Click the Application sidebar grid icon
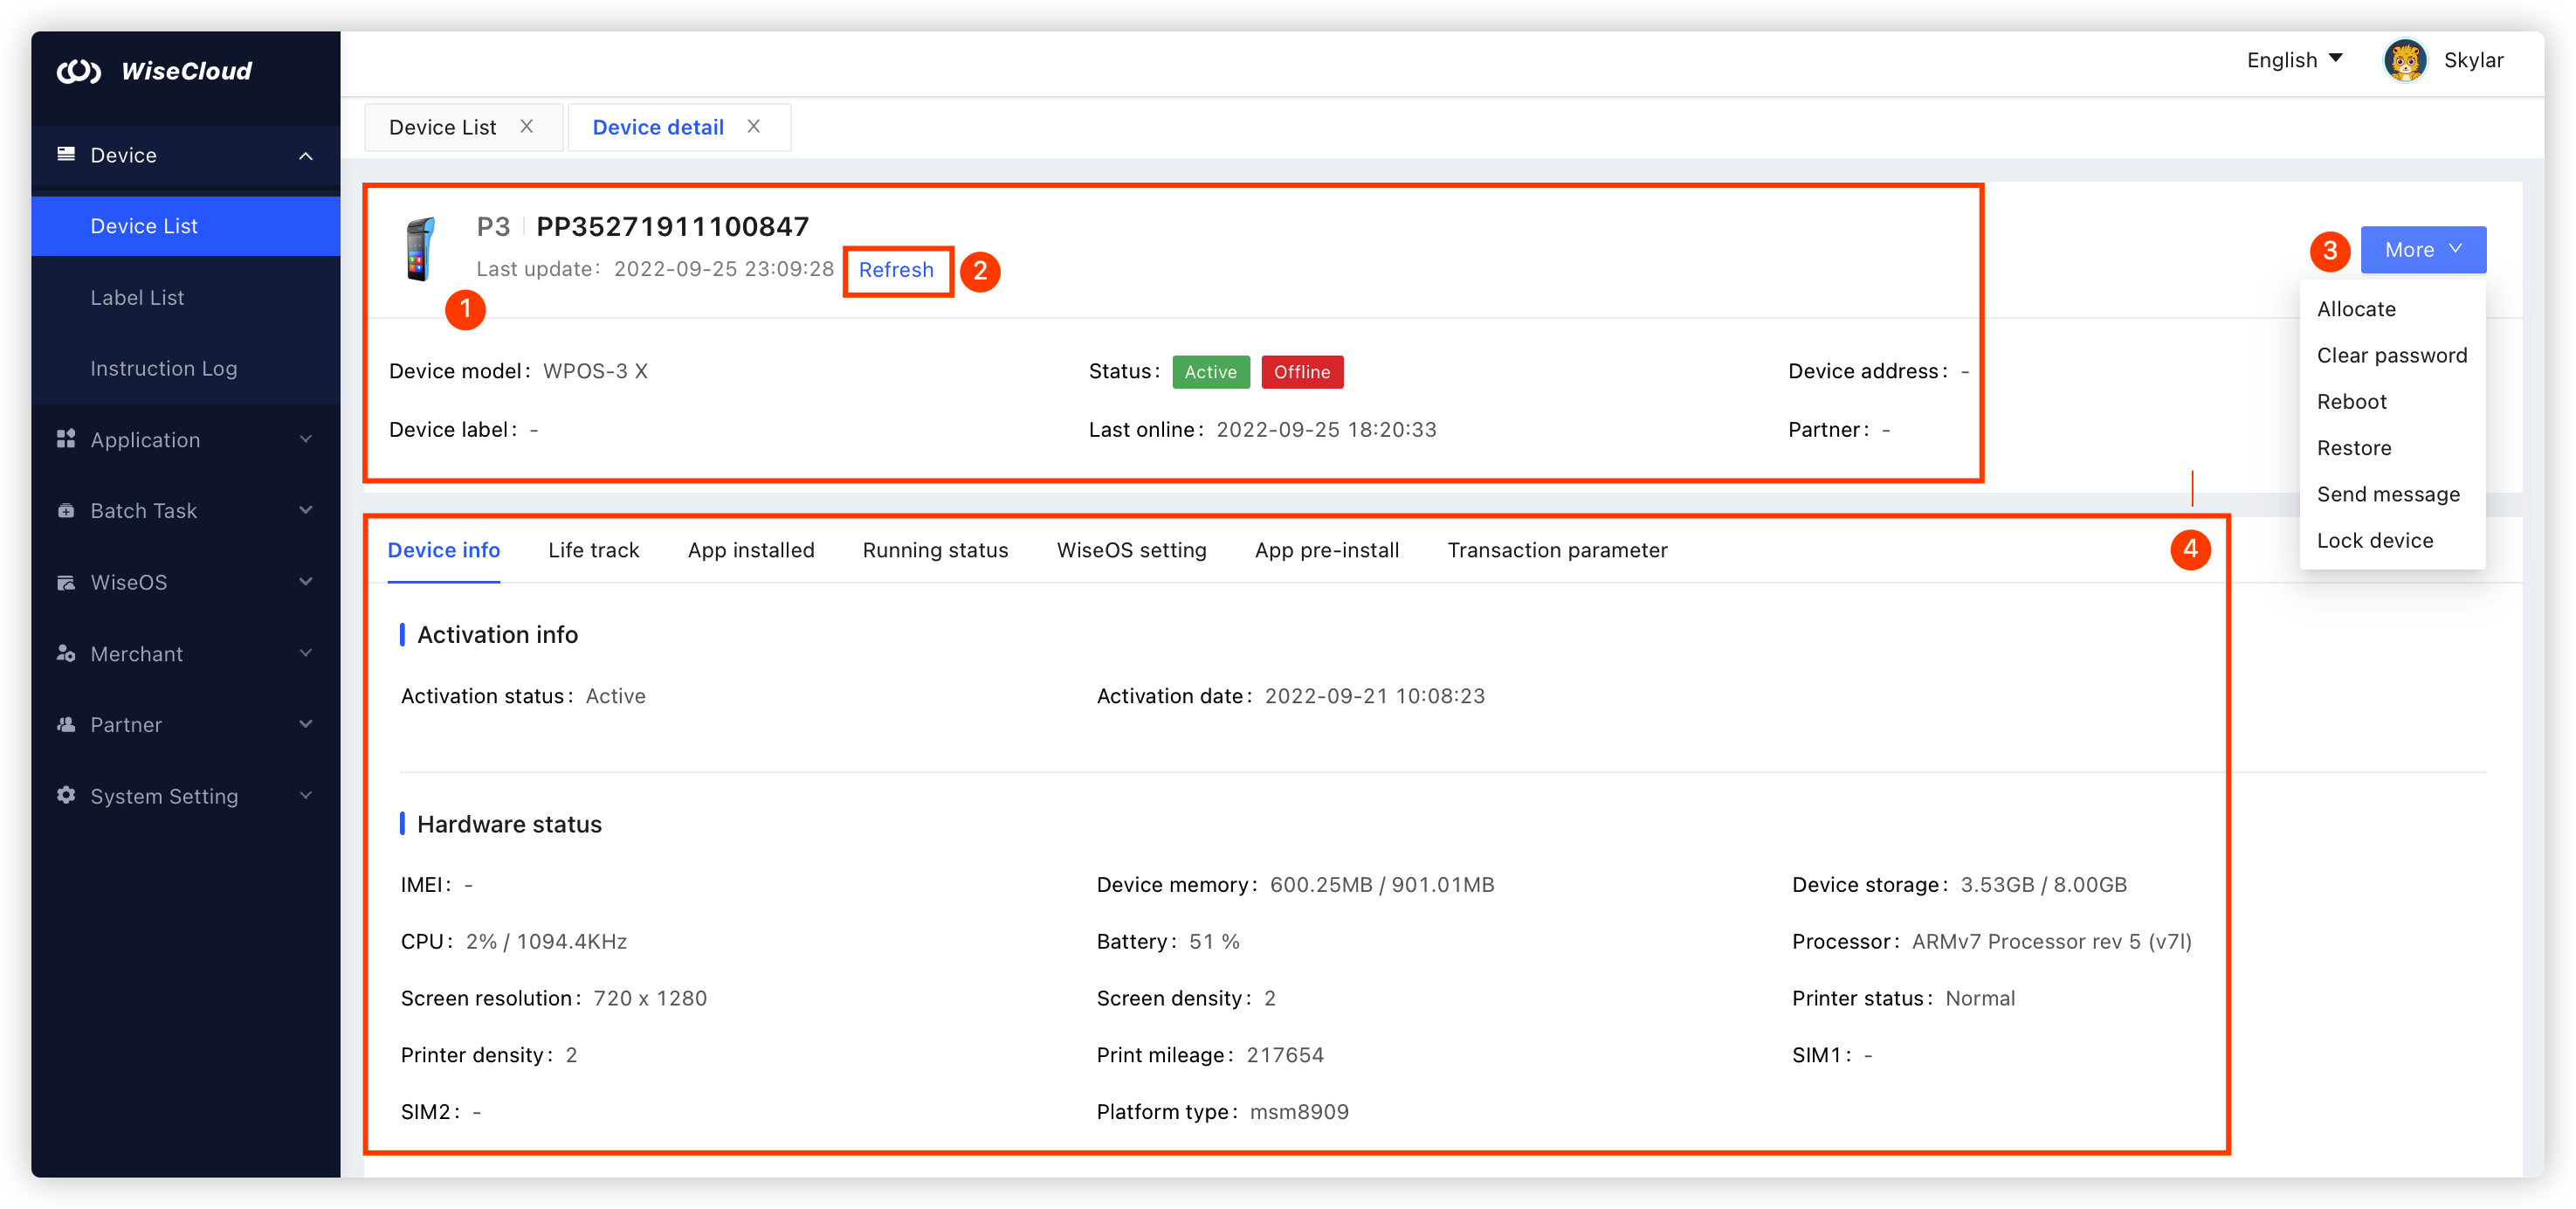Screen dimensions: 2576x1209 coord(66,439)
